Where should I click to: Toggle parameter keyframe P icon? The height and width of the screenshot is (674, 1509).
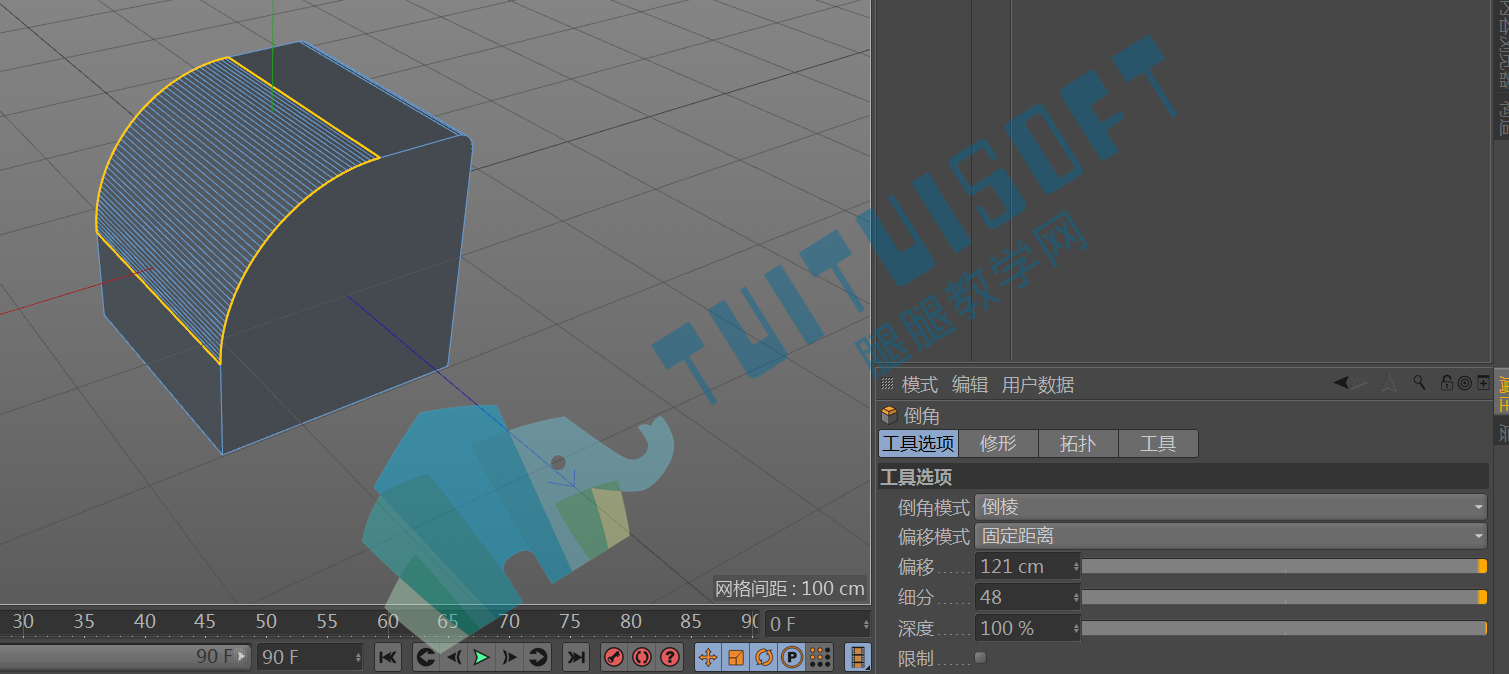792,657
